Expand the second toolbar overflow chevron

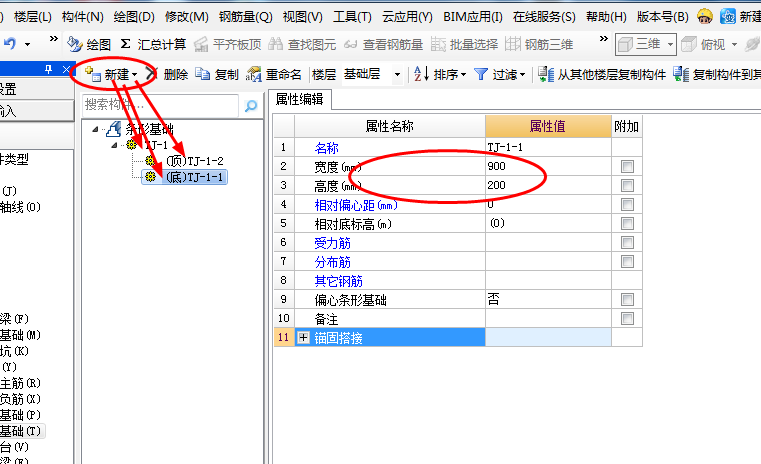click(603, 38)
